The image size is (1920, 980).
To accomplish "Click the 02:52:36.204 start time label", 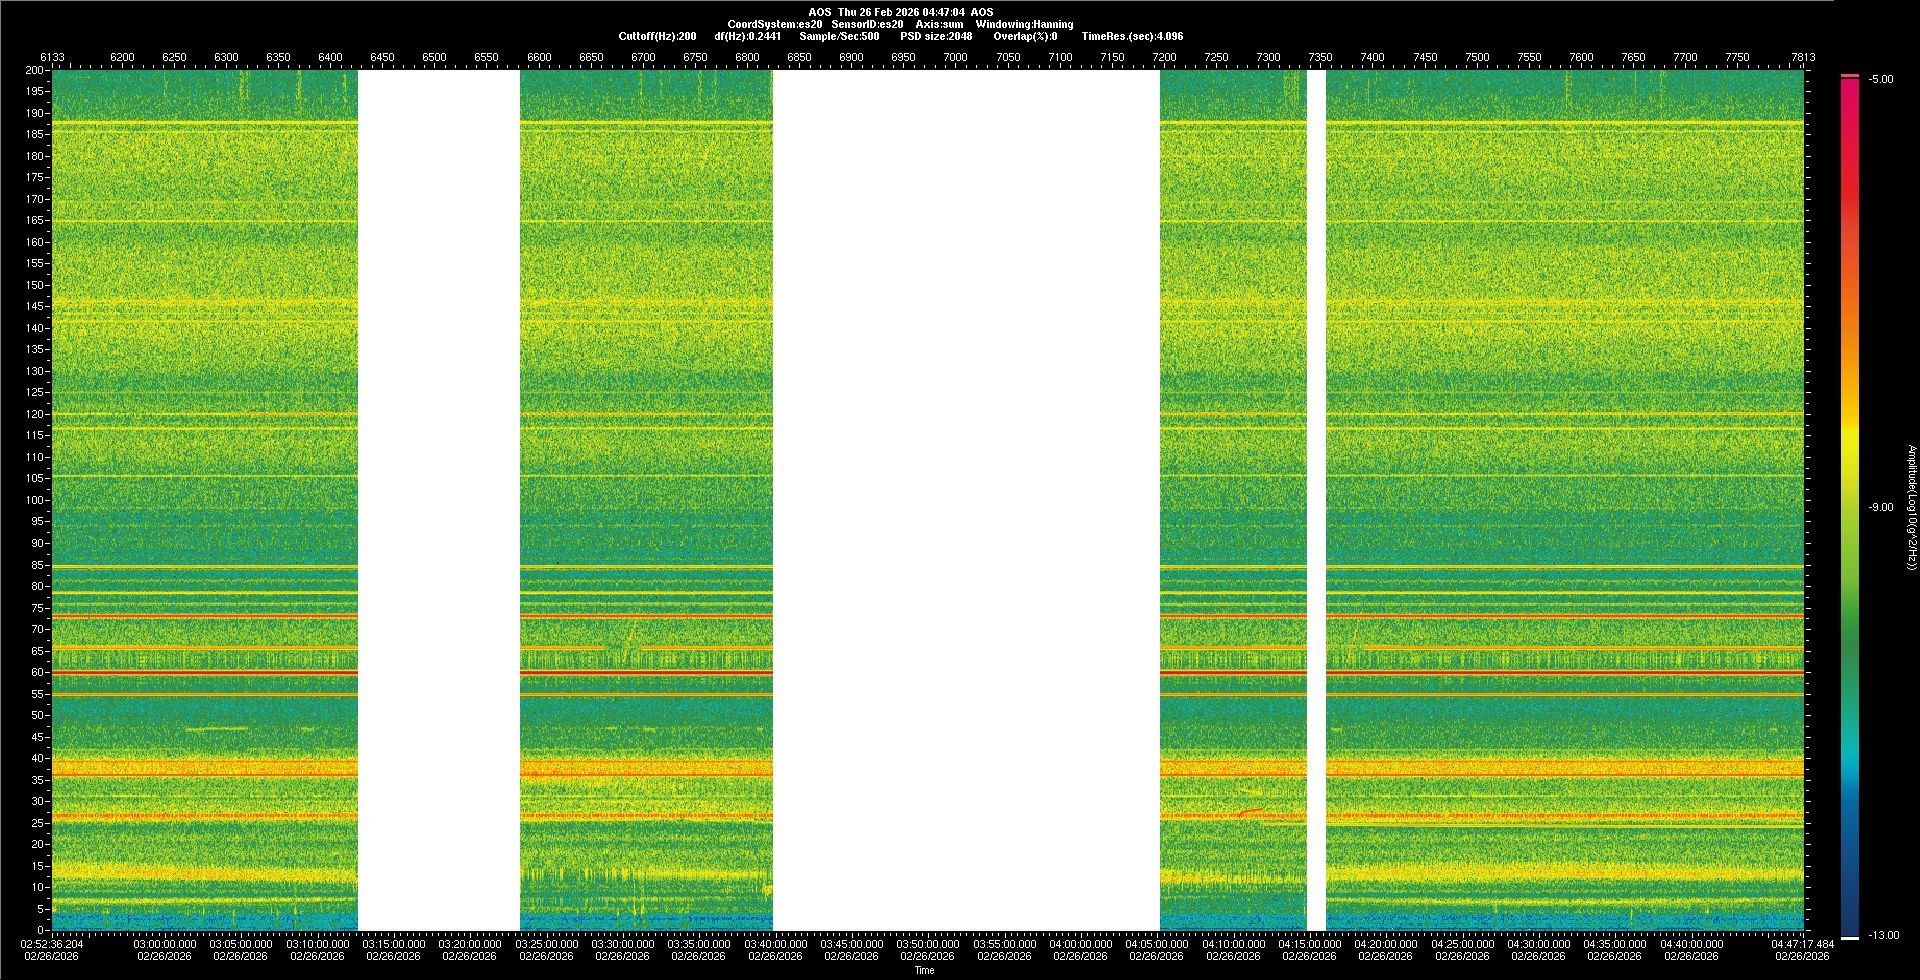I will coord(54,944).
